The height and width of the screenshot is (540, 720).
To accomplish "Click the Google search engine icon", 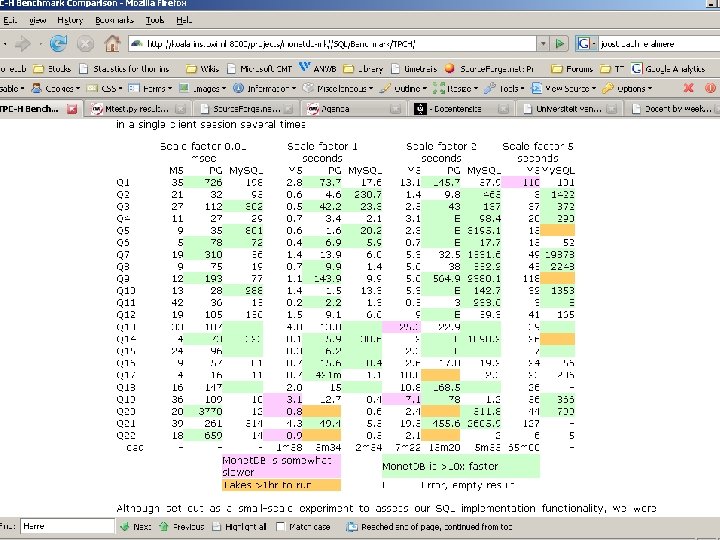I will 584,44.
